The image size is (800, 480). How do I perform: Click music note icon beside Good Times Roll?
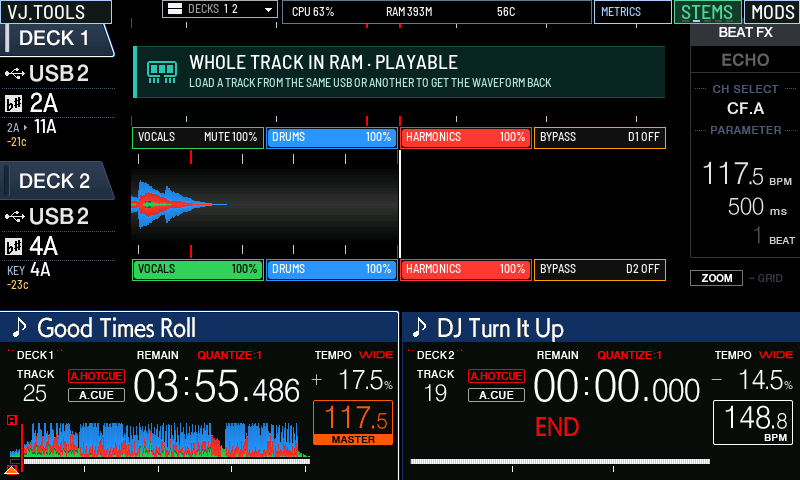pyautogui.click(x=19, y=327)
